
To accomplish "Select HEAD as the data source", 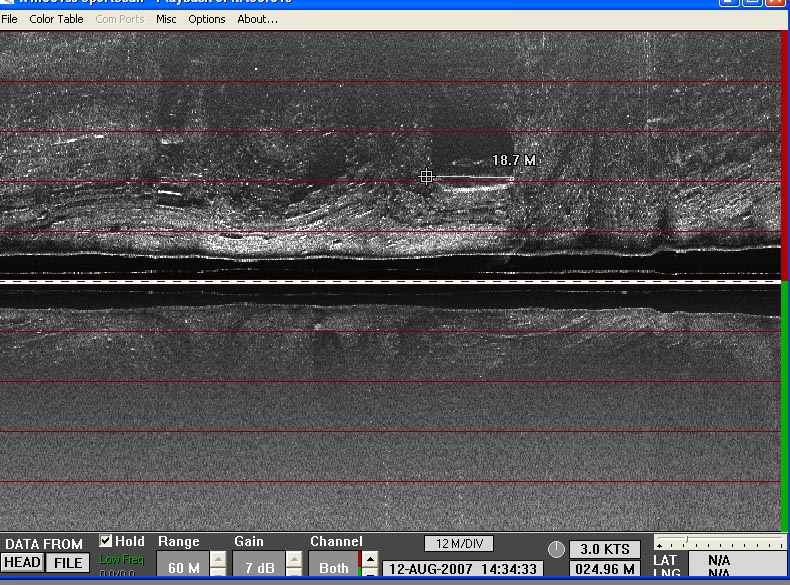I will [22, 563].
